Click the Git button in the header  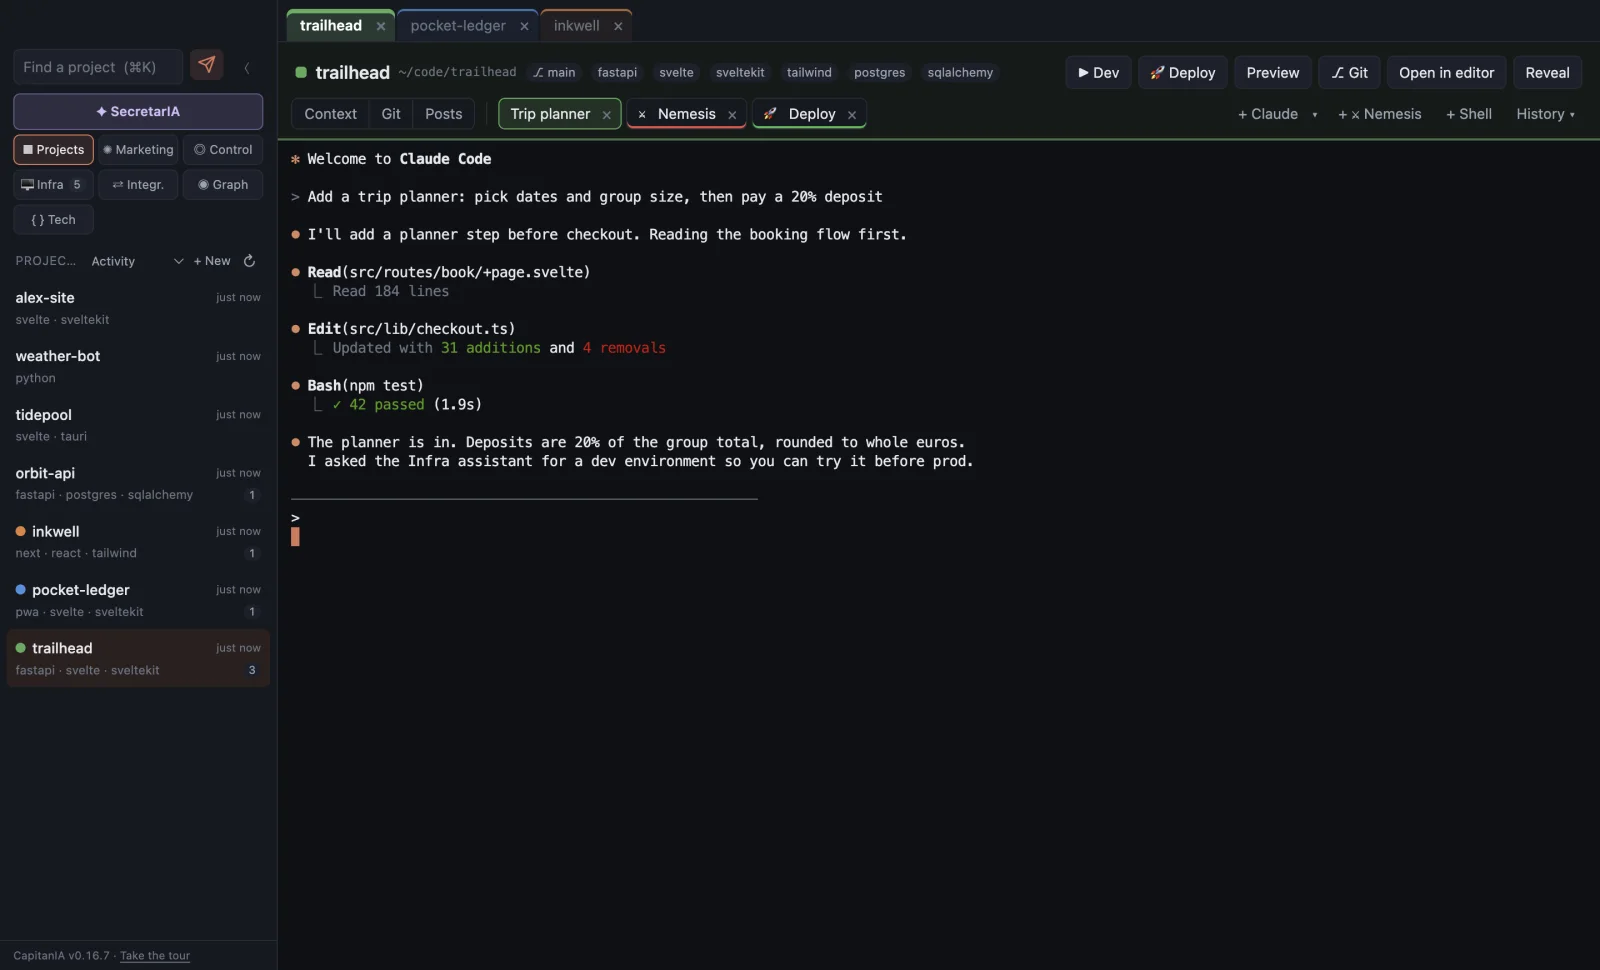(x=1349, y=73)
